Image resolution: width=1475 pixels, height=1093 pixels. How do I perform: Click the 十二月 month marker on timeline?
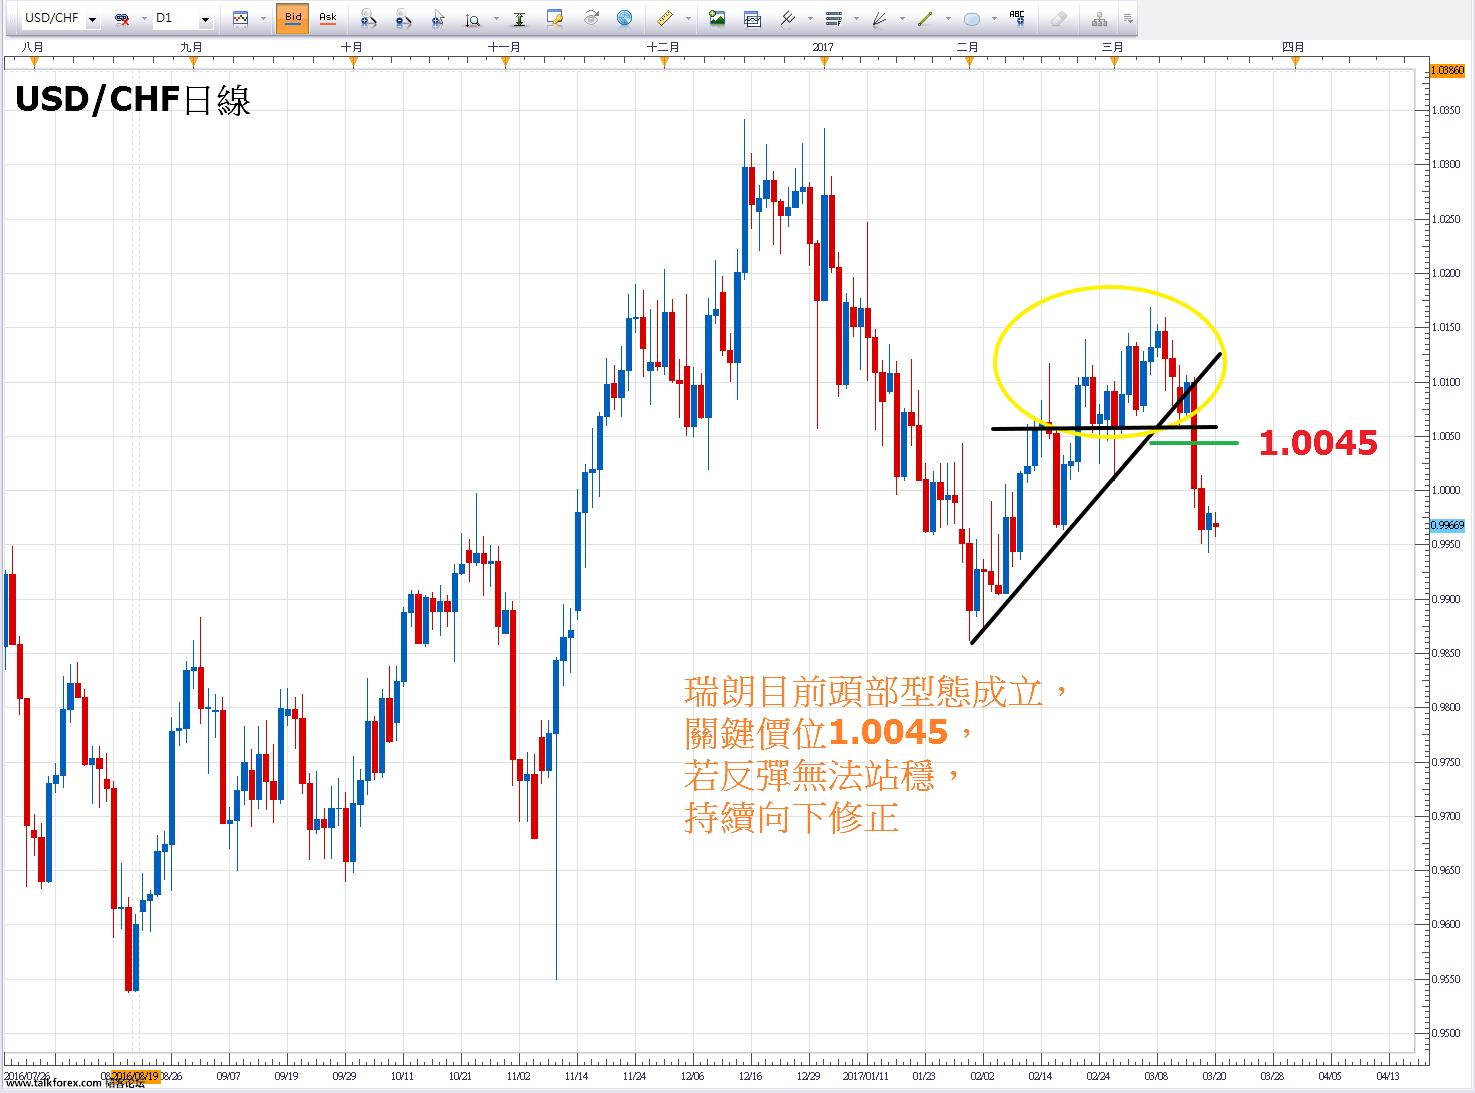pos(663,47)
